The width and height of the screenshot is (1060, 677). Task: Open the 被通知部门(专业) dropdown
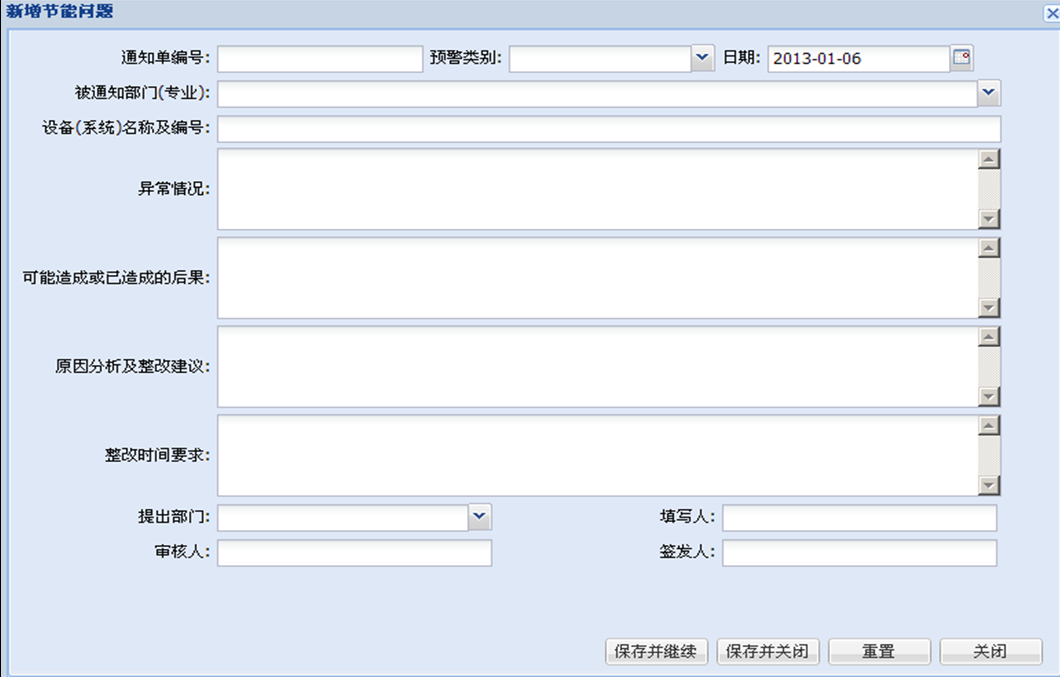[989, 93]
